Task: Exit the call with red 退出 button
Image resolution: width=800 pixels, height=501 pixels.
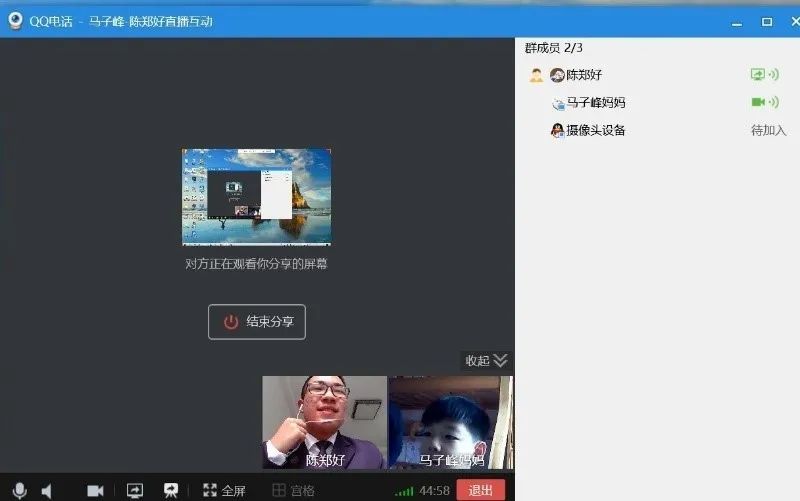Action: (x=480, y=490)
